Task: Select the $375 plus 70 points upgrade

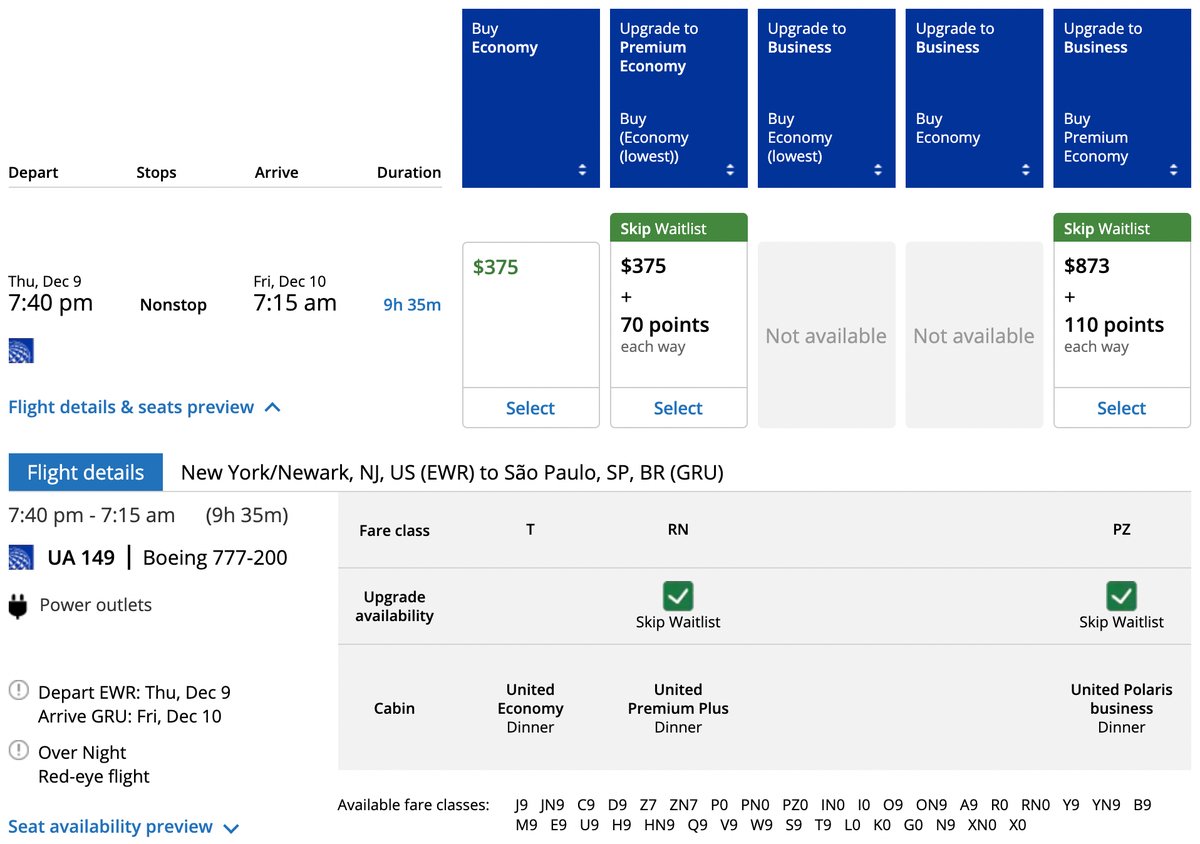Action: 678,408
